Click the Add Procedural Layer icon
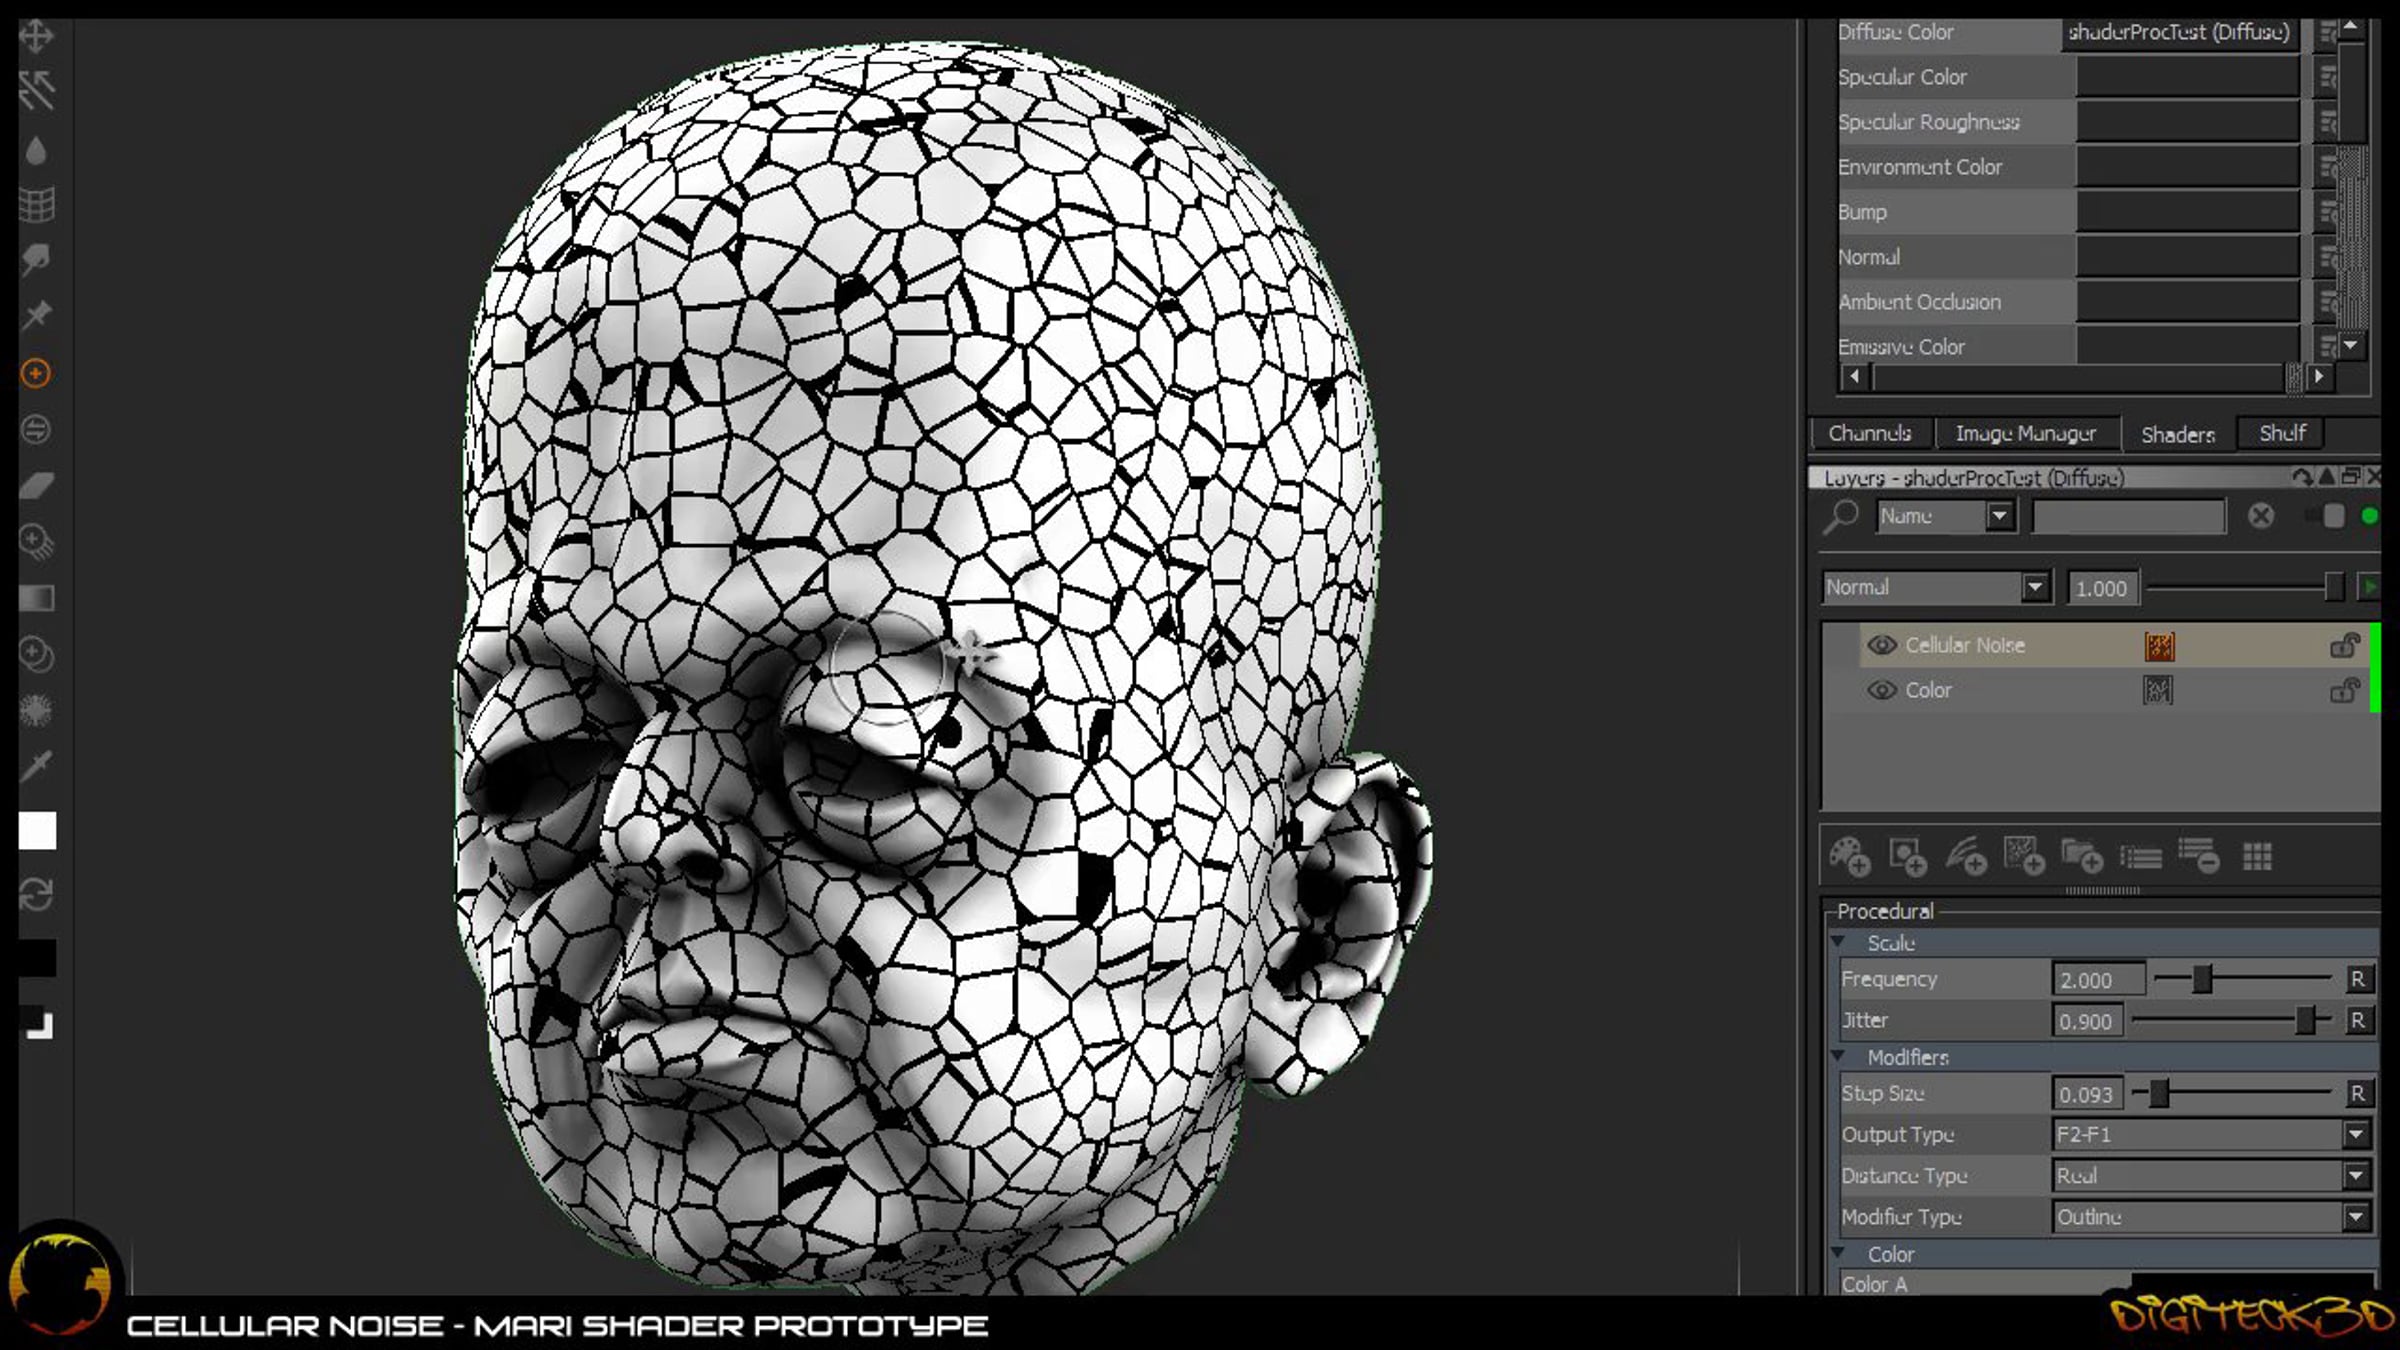The width and height of the screenshot is (2400, 1350). click(2023, 857)
